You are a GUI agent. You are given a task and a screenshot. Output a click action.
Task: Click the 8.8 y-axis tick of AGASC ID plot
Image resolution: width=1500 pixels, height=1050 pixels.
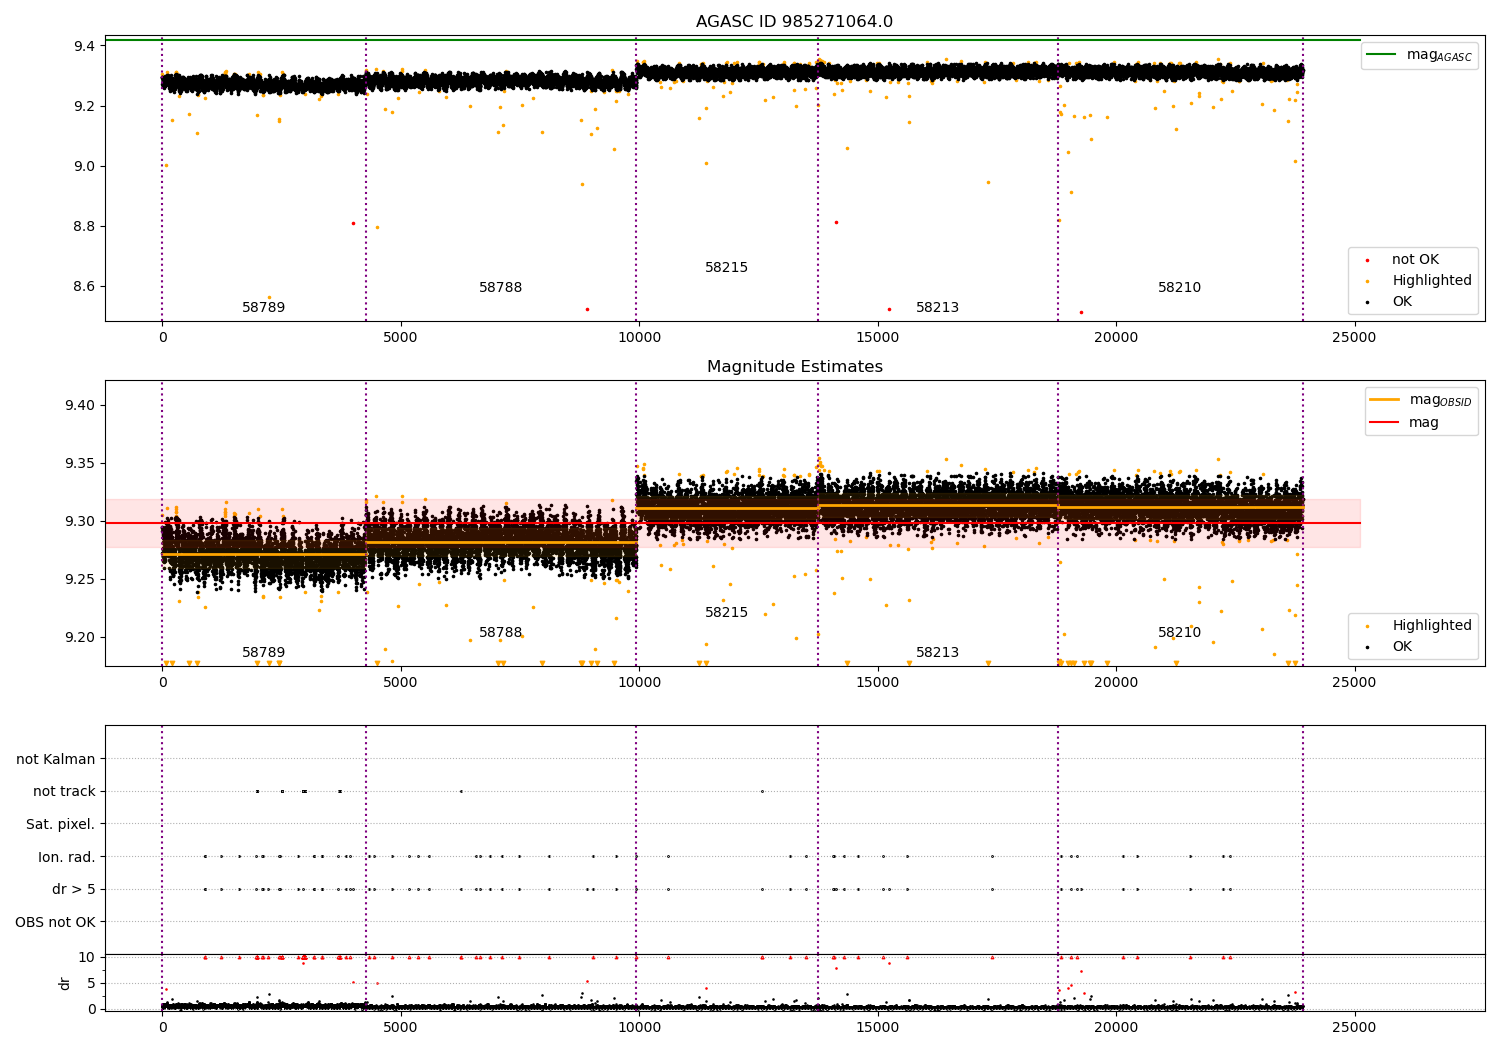pyautogui.click(x=84, y=227)
